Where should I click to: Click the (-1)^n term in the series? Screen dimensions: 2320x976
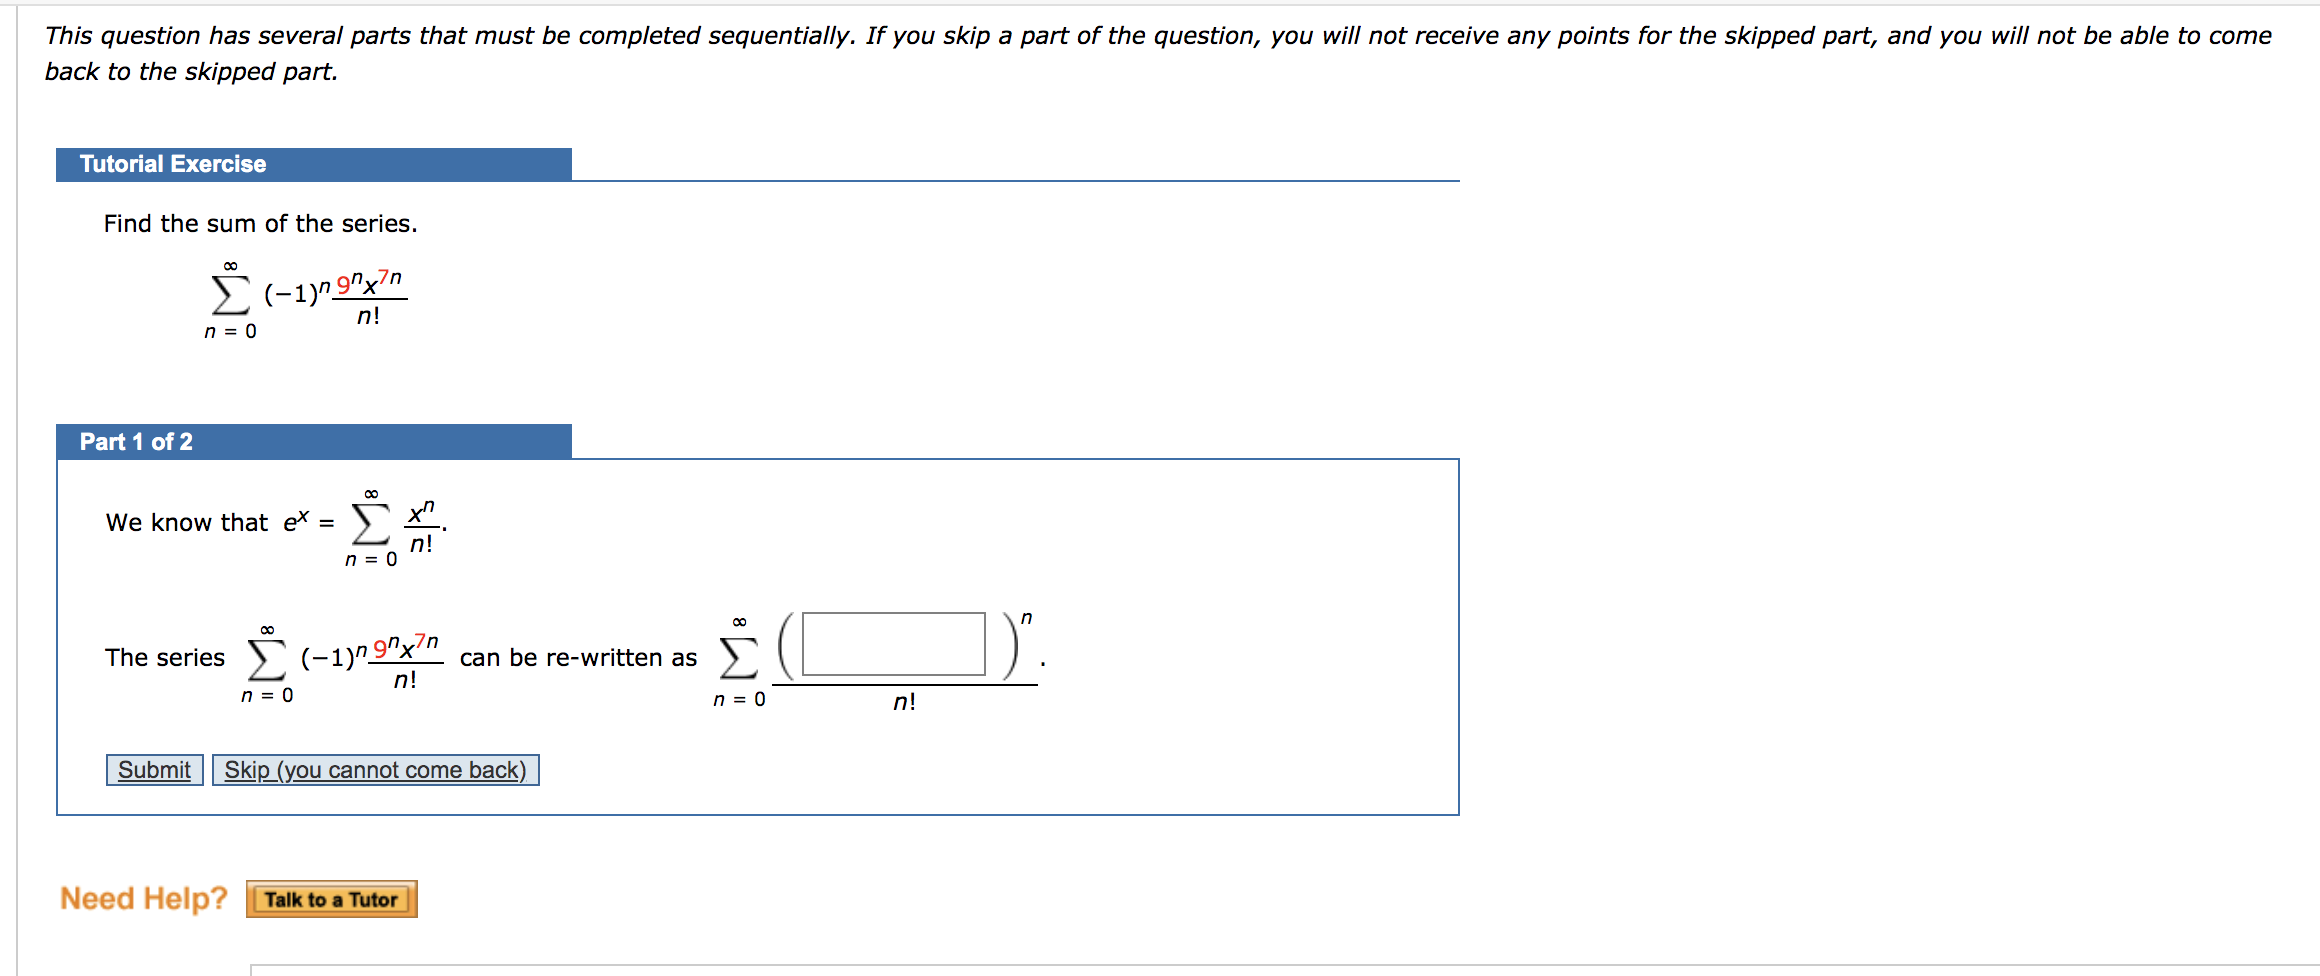[x=290, y=293]
